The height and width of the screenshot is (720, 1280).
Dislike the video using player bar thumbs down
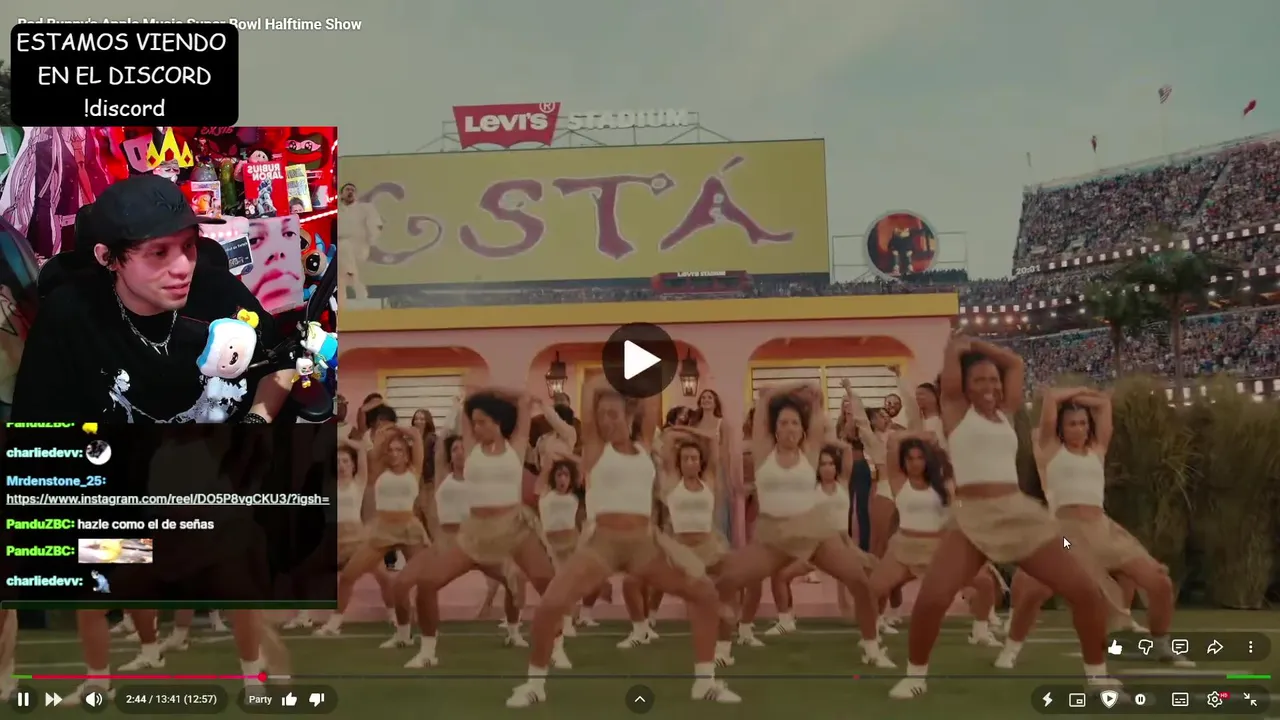click(x=317, y=699)
